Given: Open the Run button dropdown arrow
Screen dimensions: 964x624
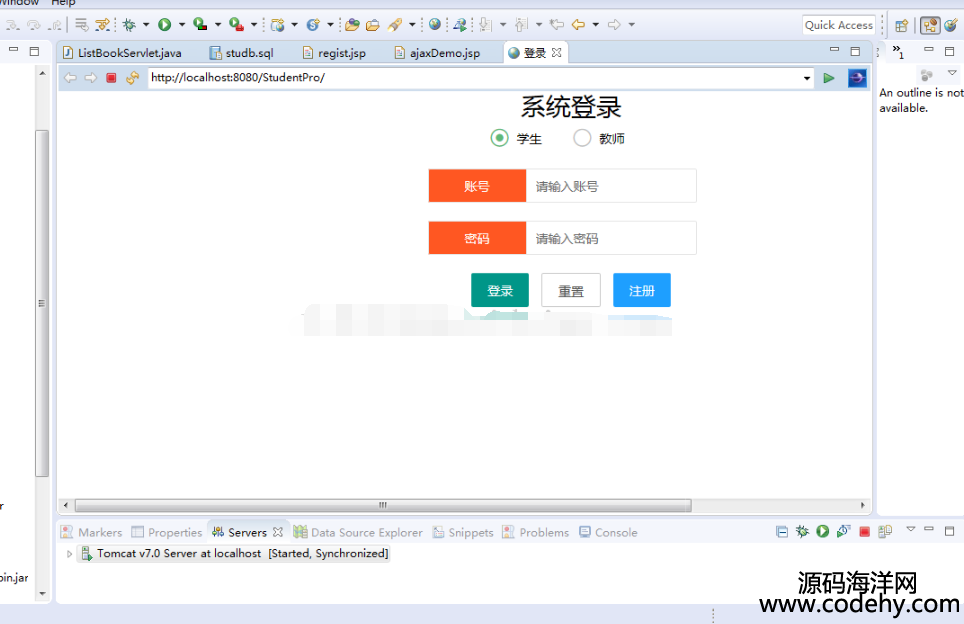Looking at the screenshot, I should [182, 25].
